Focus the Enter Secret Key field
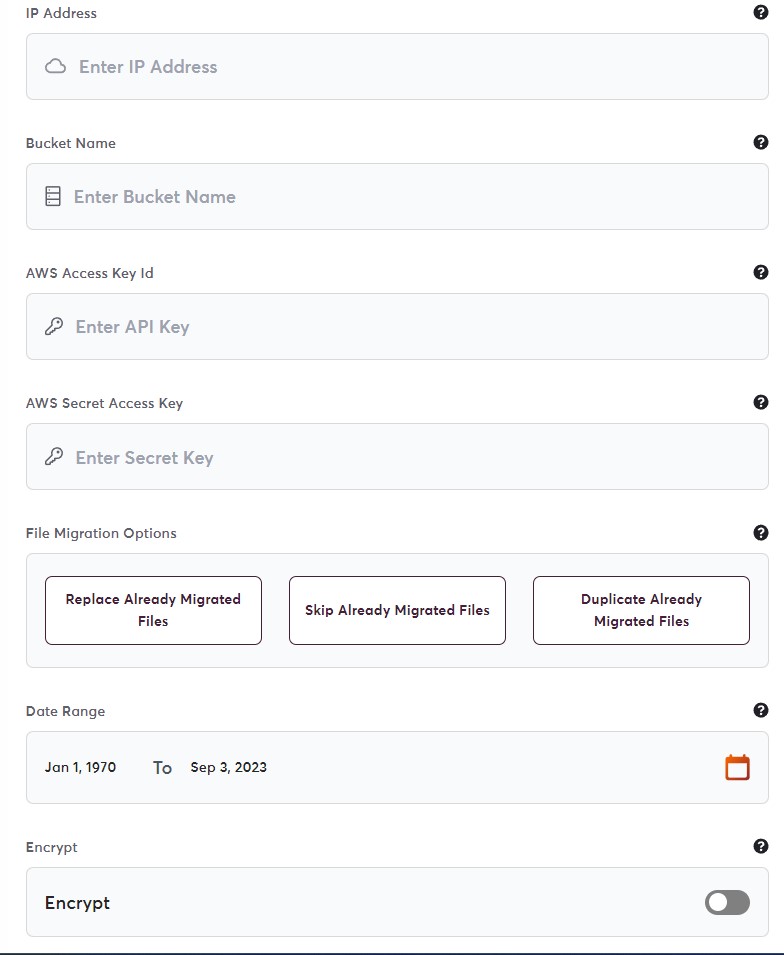This screenshot has width=784, height=955. (x=400, y=458)
